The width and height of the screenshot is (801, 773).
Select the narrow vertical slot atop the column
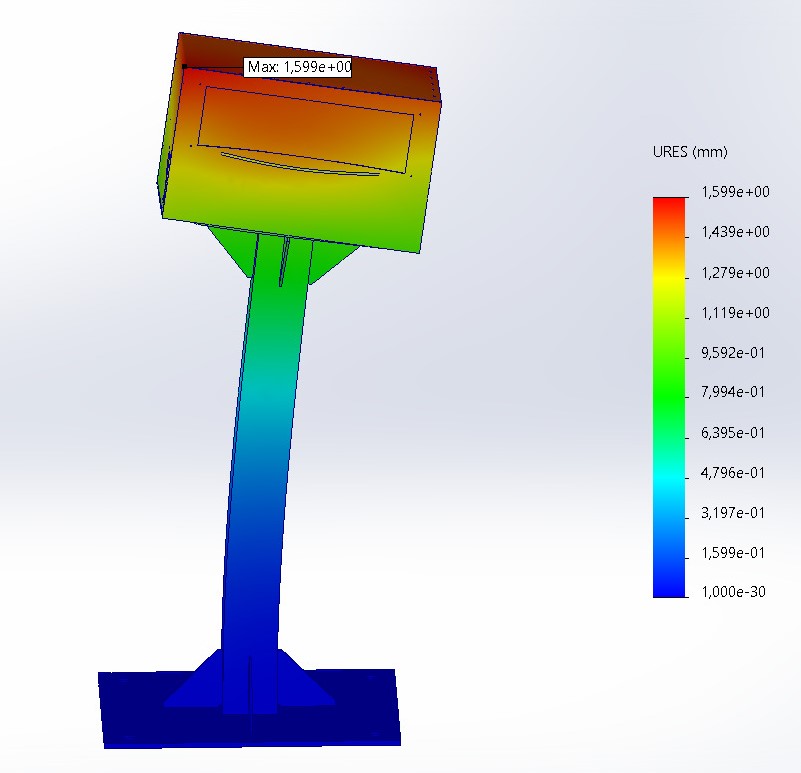point(285,262)
